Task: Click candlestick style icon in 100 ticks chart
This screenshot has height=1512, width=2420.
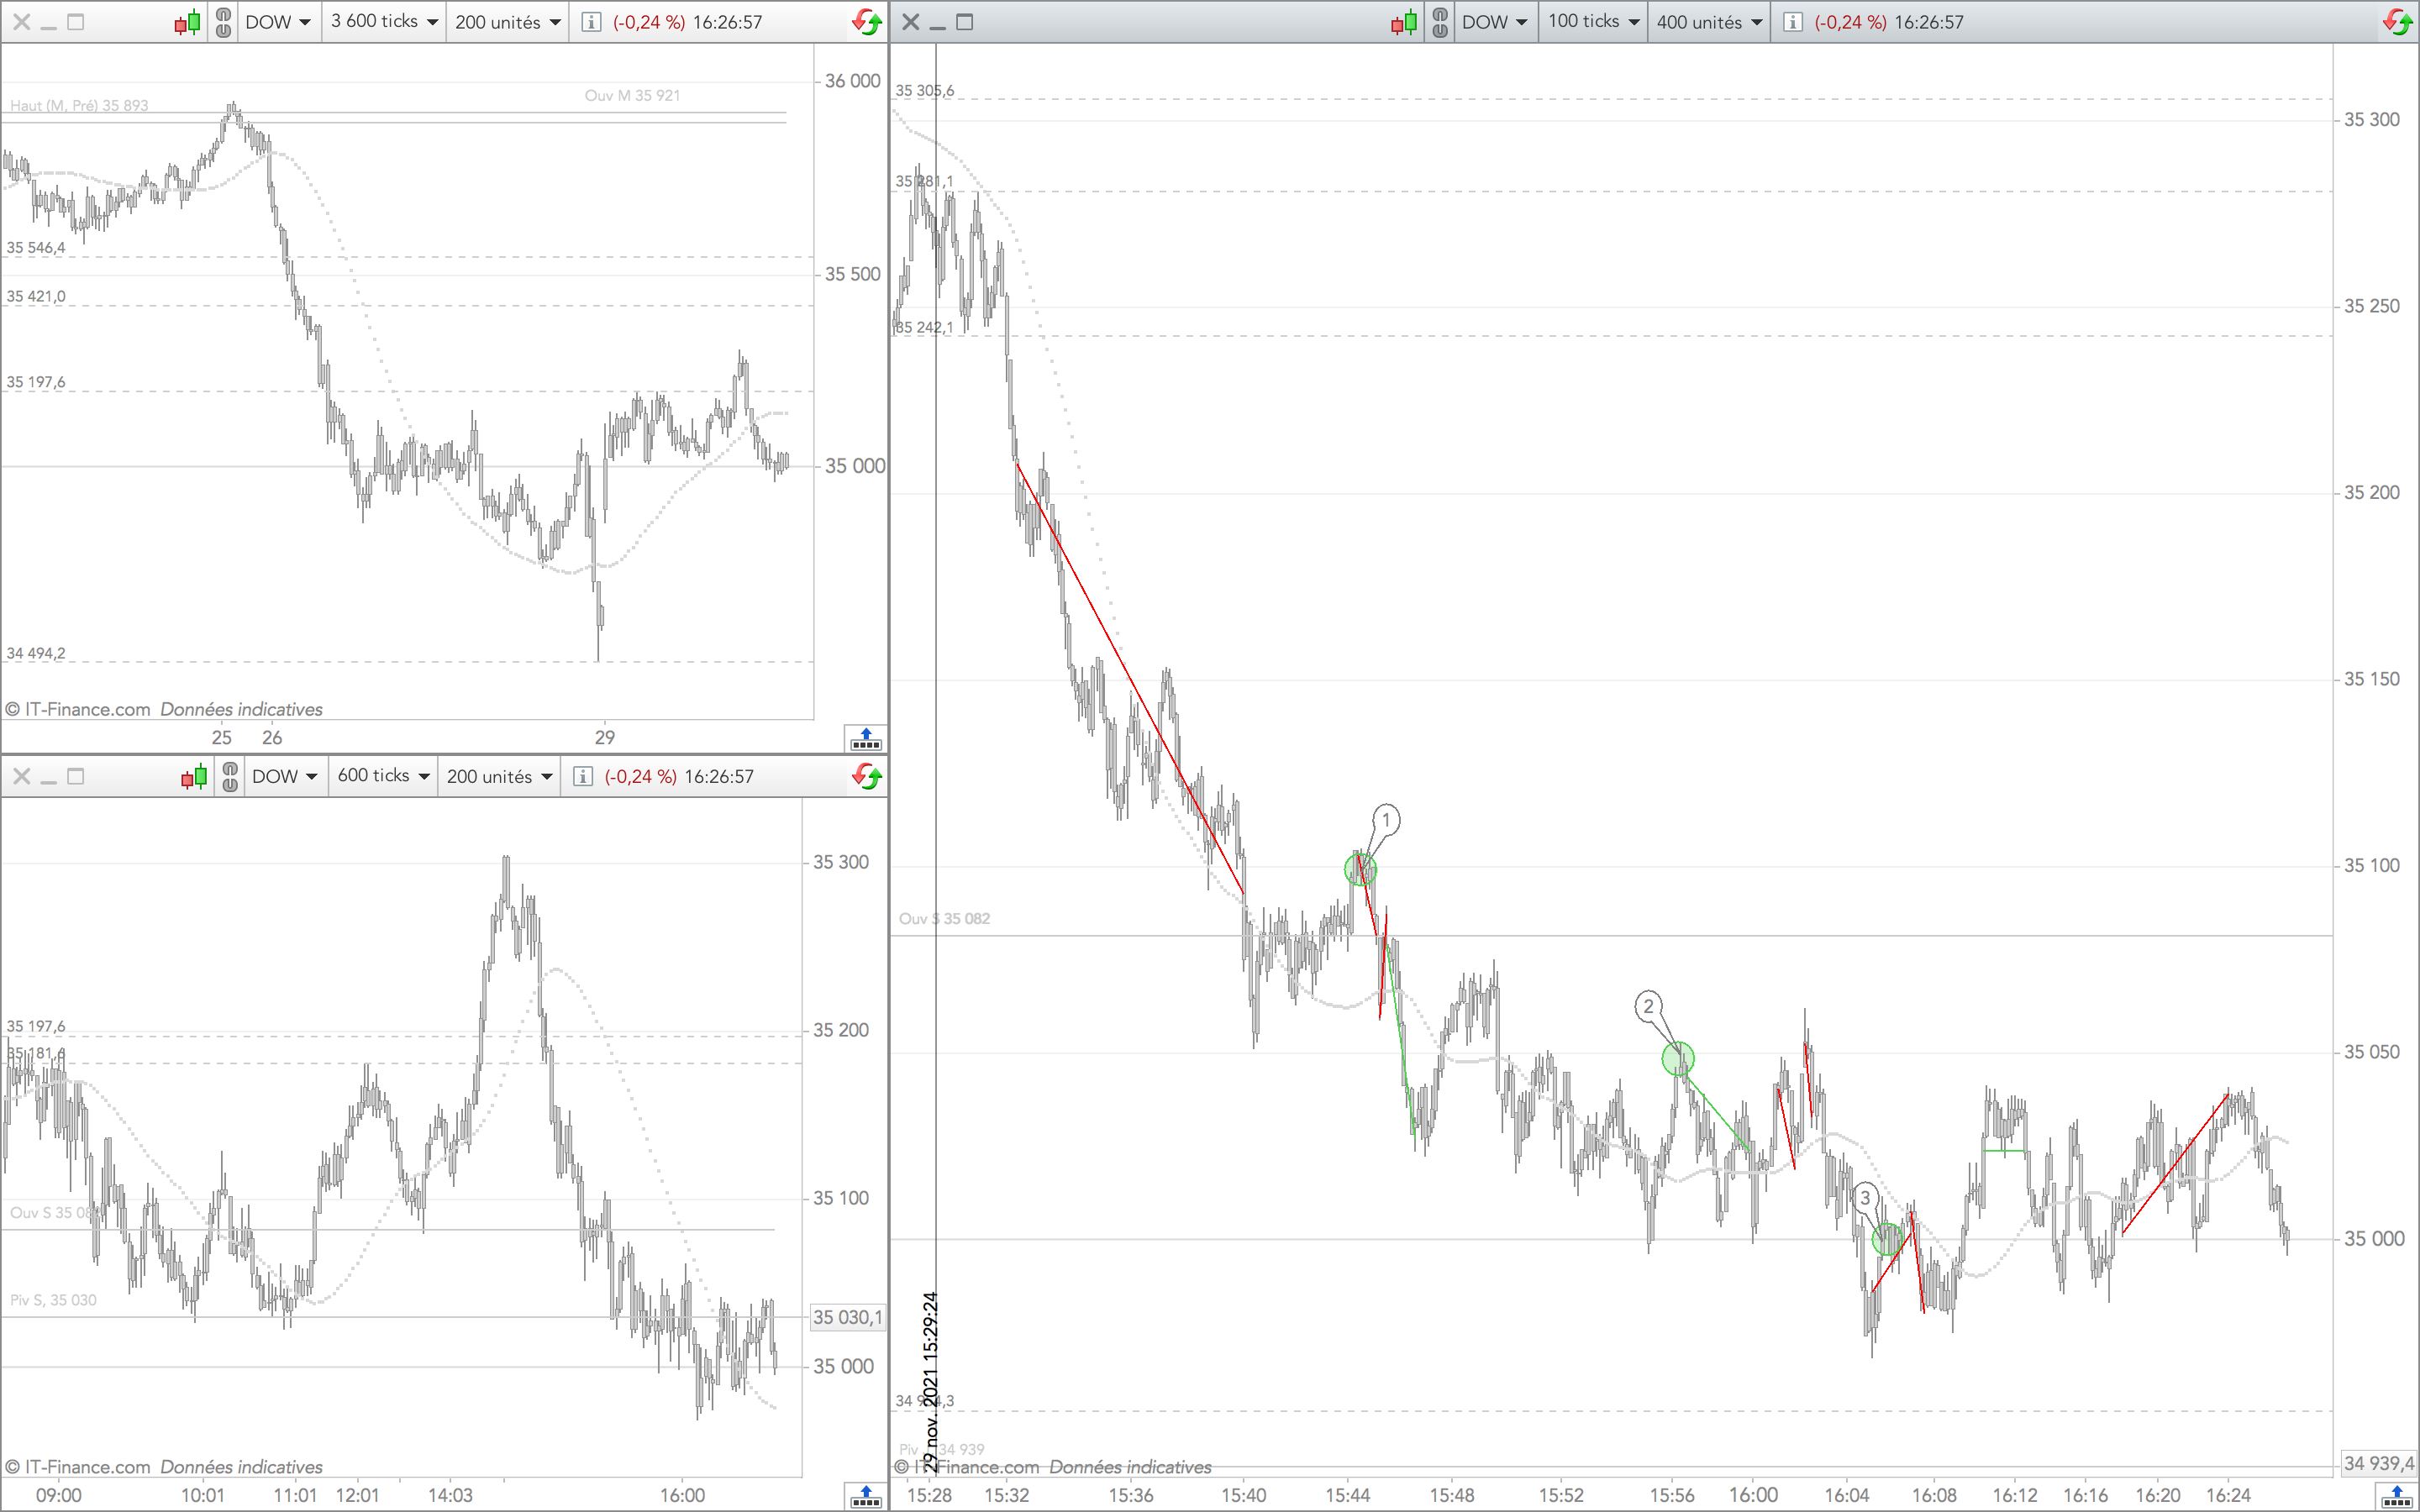Action: click(x=1404, y=22)
